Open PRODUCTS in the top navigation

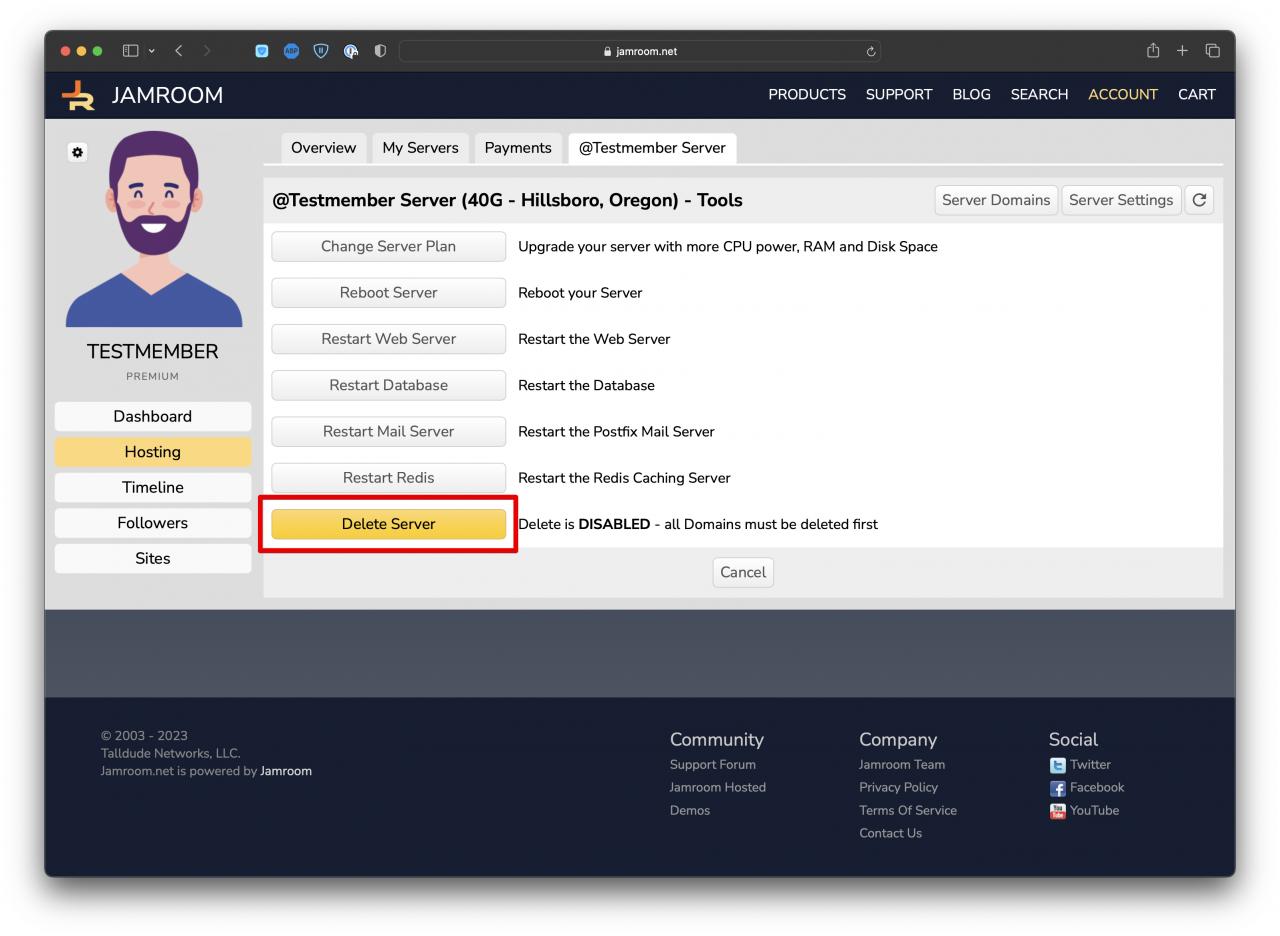[806, 95]
